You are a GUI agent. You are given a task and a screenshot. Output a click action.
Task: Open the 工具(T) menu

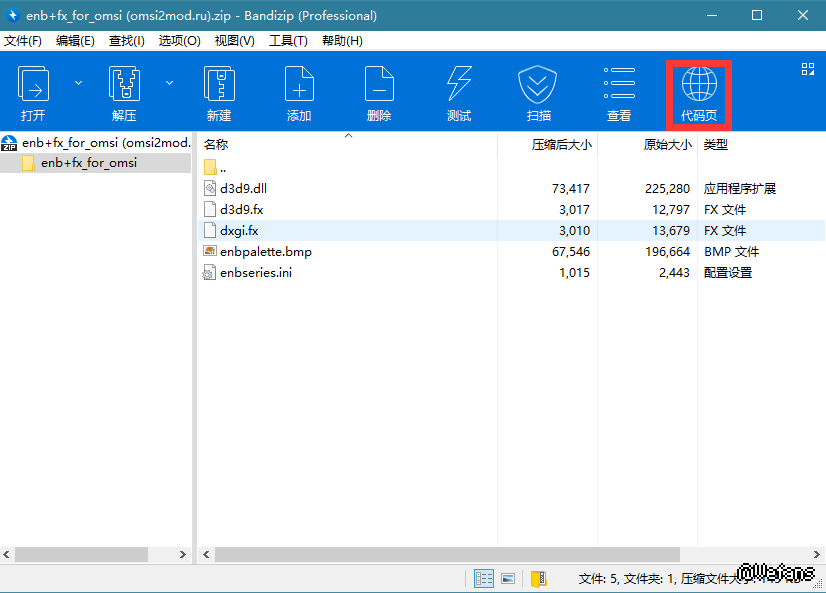point(288,41)
